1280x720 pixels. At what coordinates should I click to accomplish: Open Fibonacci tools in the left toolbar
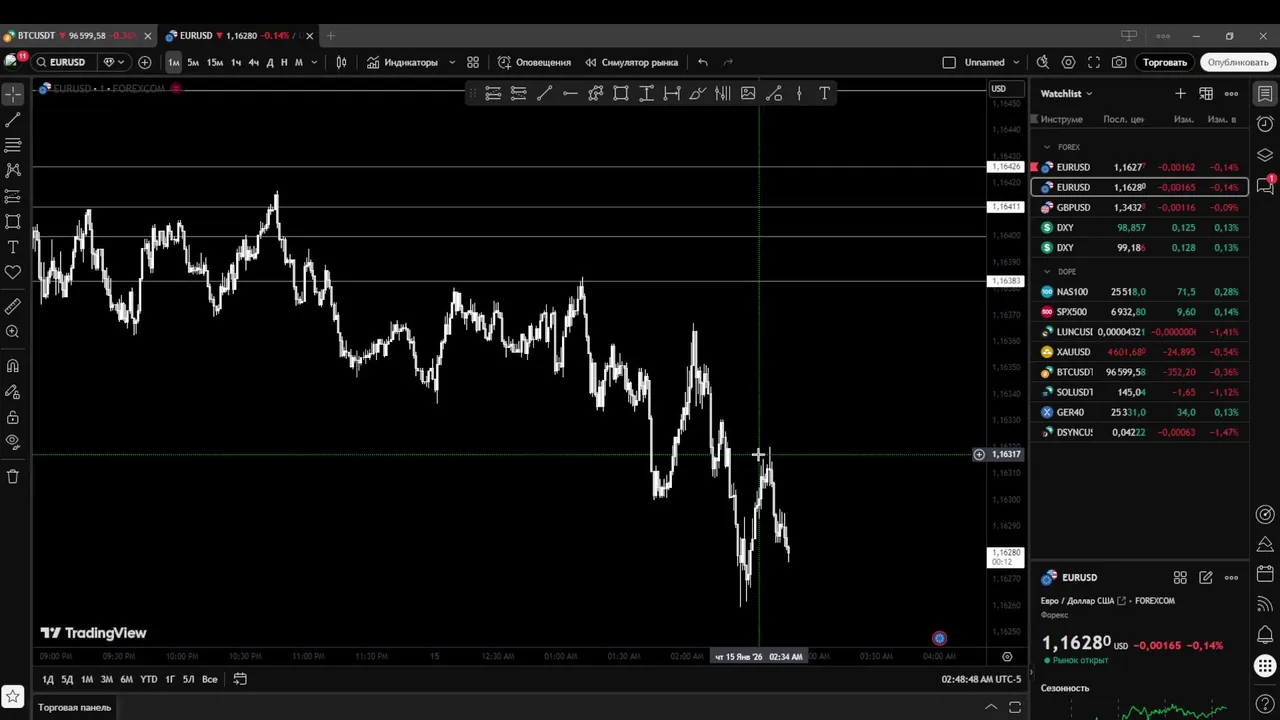13,145
